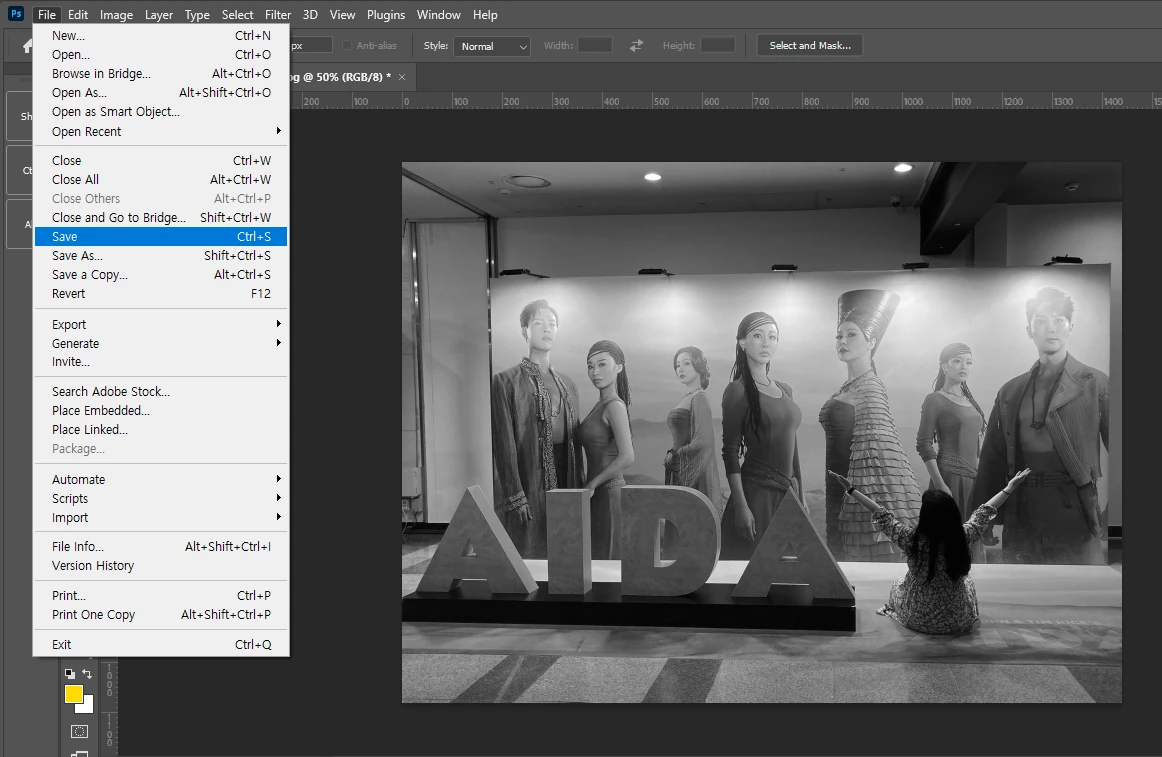The width and height of the screenshot is (1162, 757).
Task: Choose Close with Ctrl+W shortcut
Action: pos(161,160)
